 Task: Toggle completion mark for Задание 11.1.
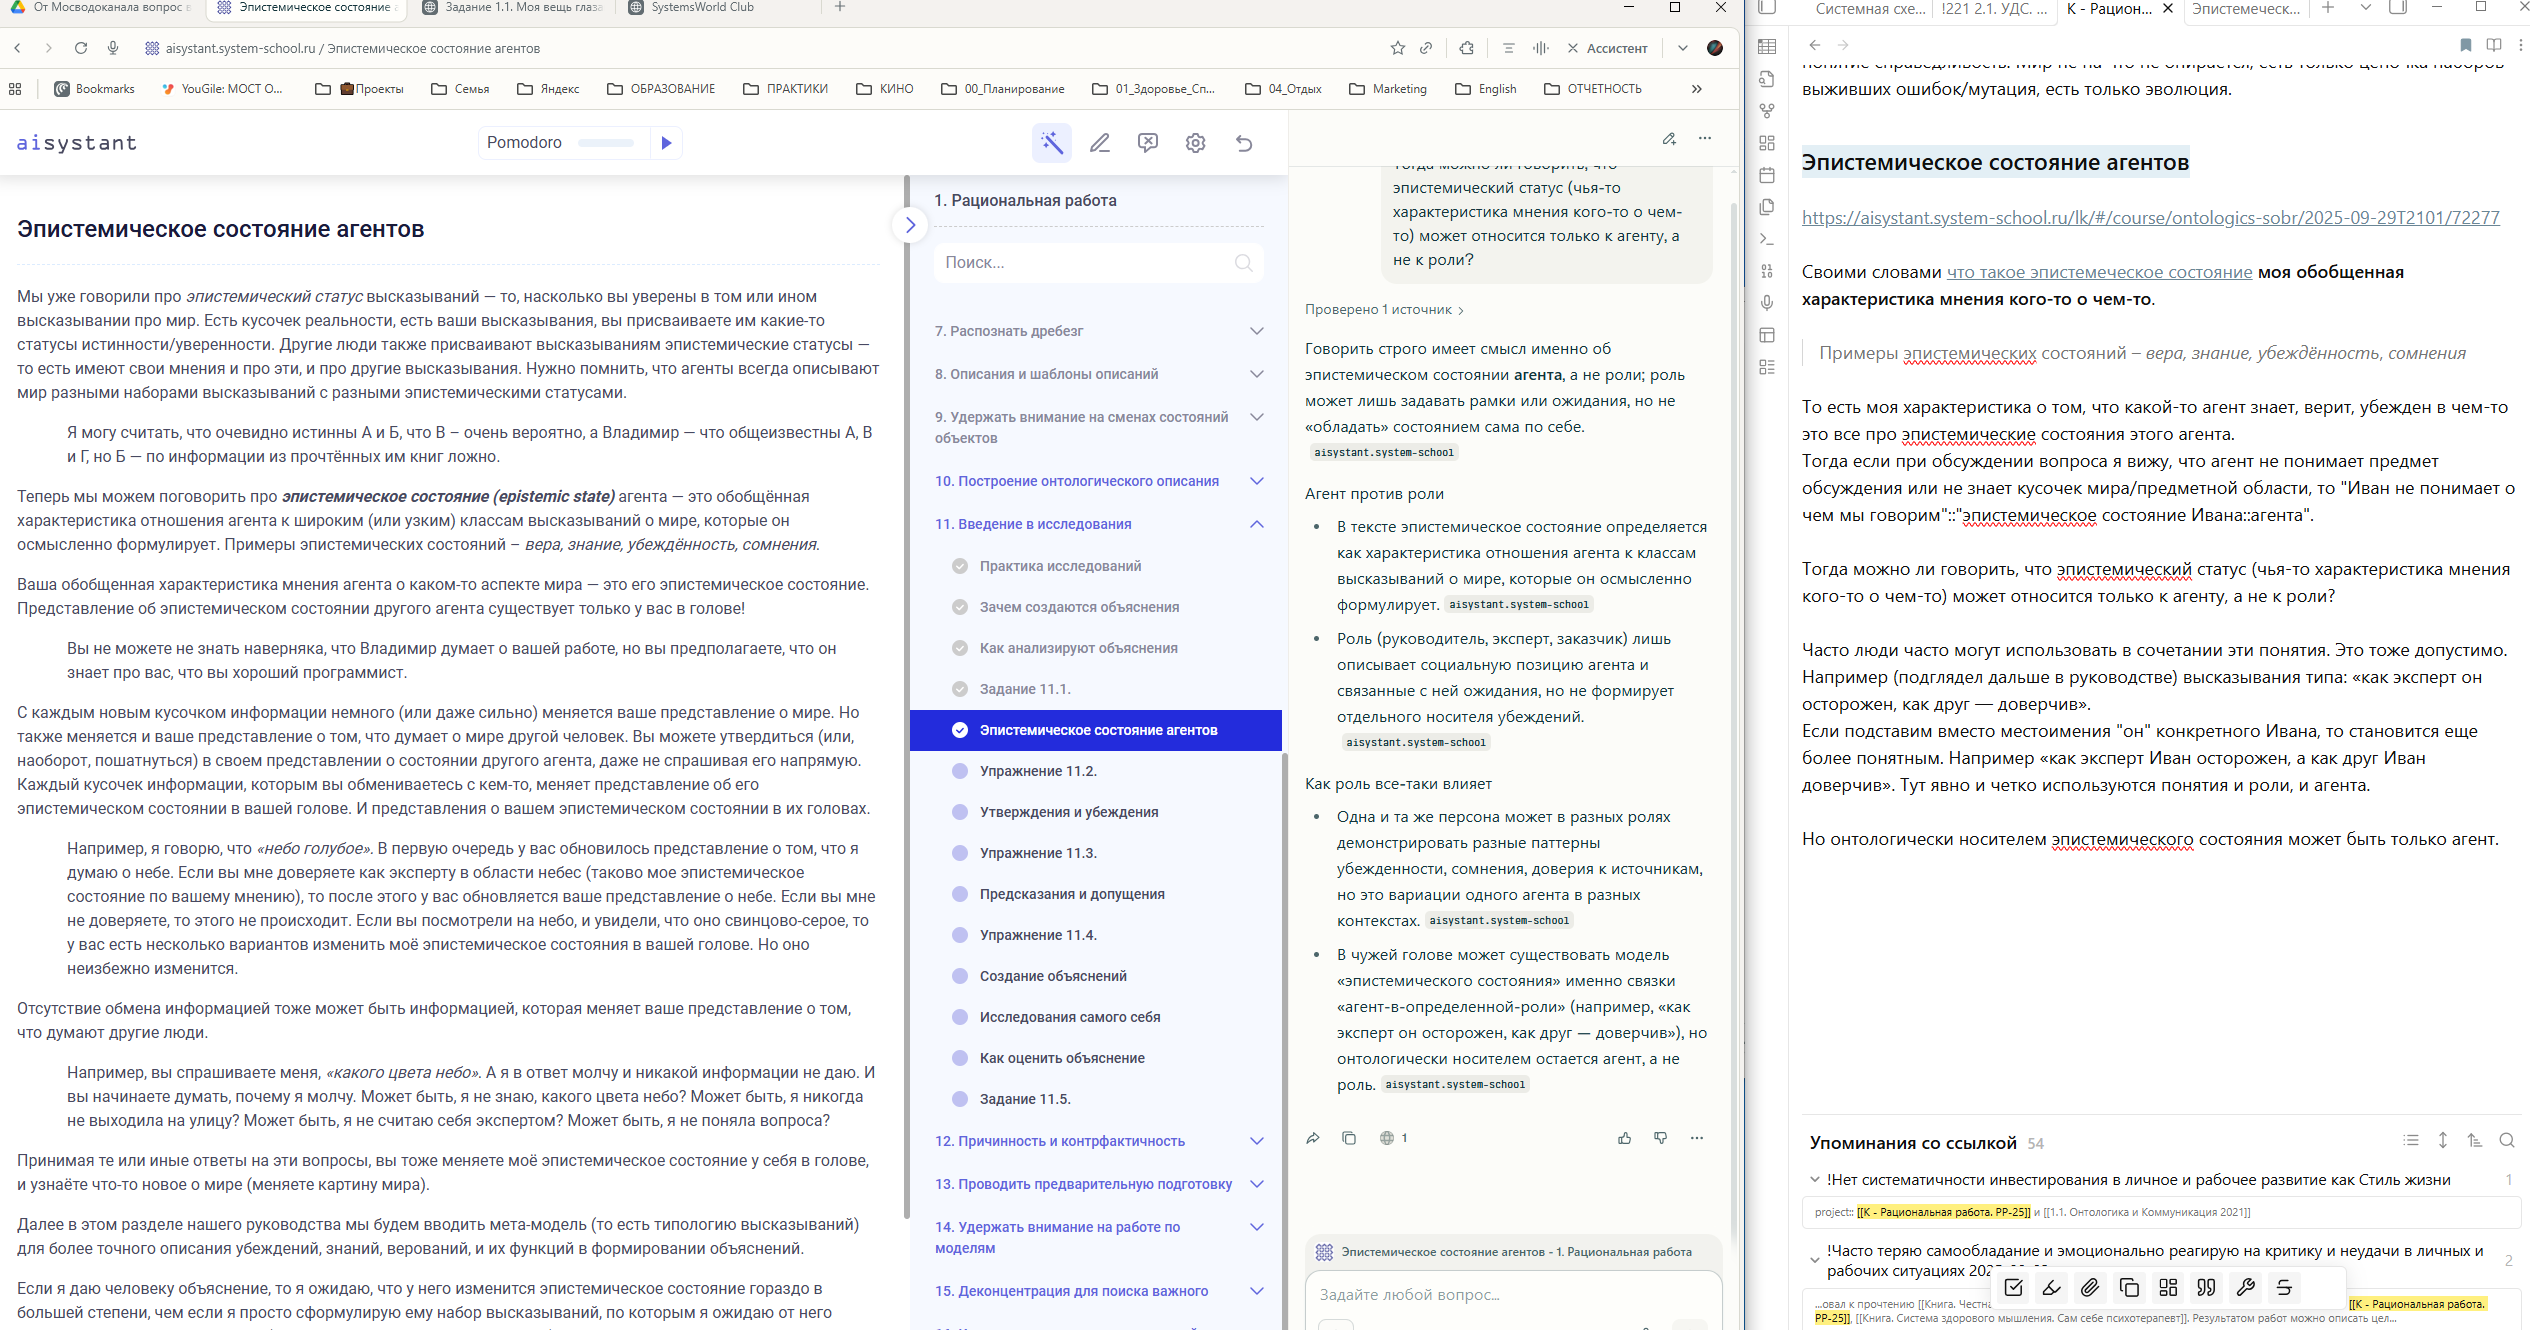click(959, 689)
